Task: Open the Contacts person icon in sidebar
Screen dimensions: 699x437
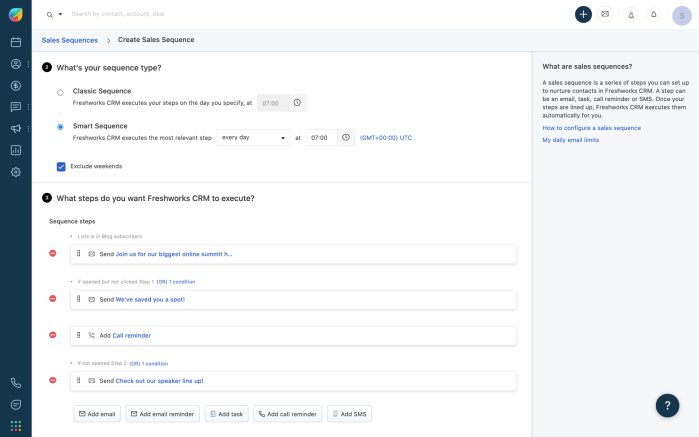Action: coord(16,64)
